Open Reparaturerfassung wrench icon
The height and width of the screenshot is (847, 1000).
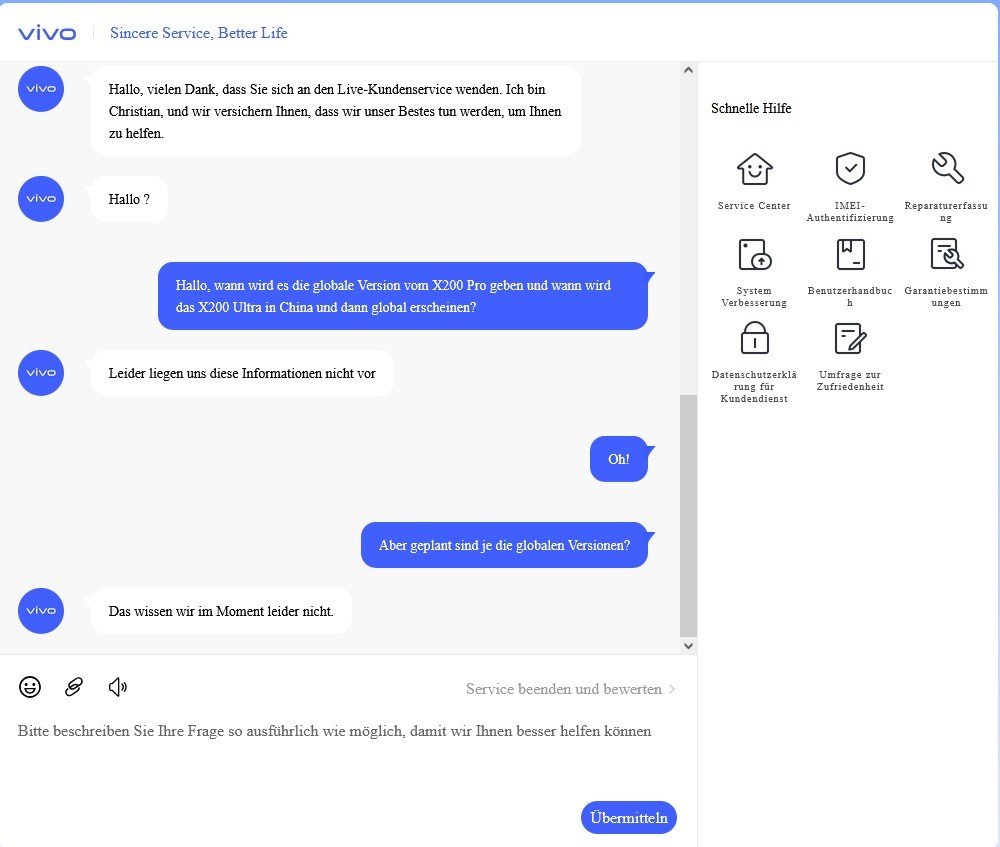coord(947,168)
